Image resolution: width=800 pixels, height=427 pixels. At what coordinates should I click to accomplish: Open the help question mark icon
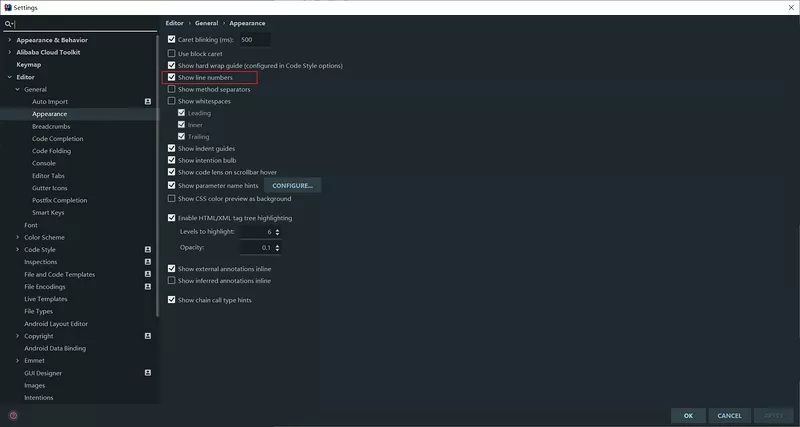tap(14, 415)
